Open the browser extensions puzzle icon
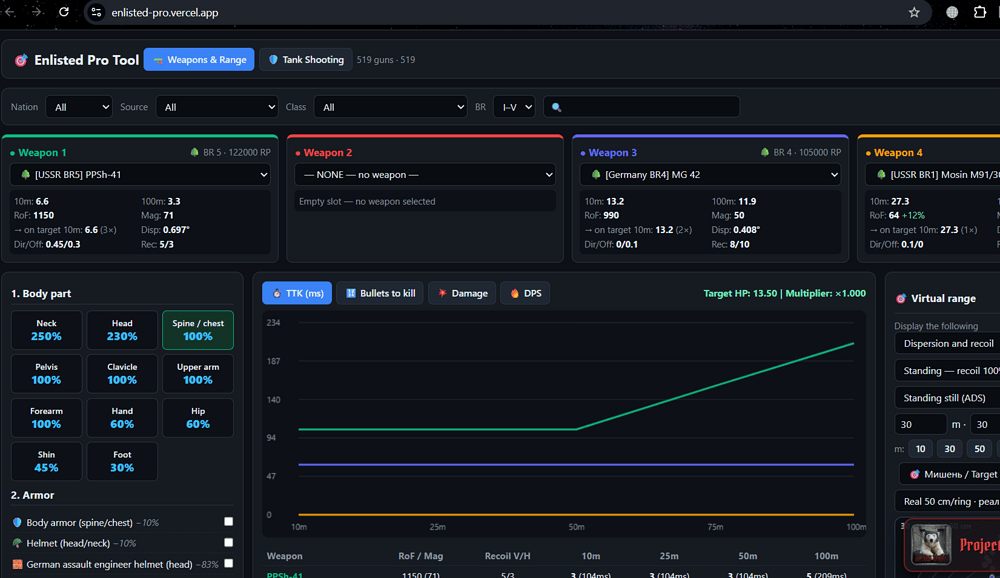This screenshot has height=578, width=1000. 980,12
